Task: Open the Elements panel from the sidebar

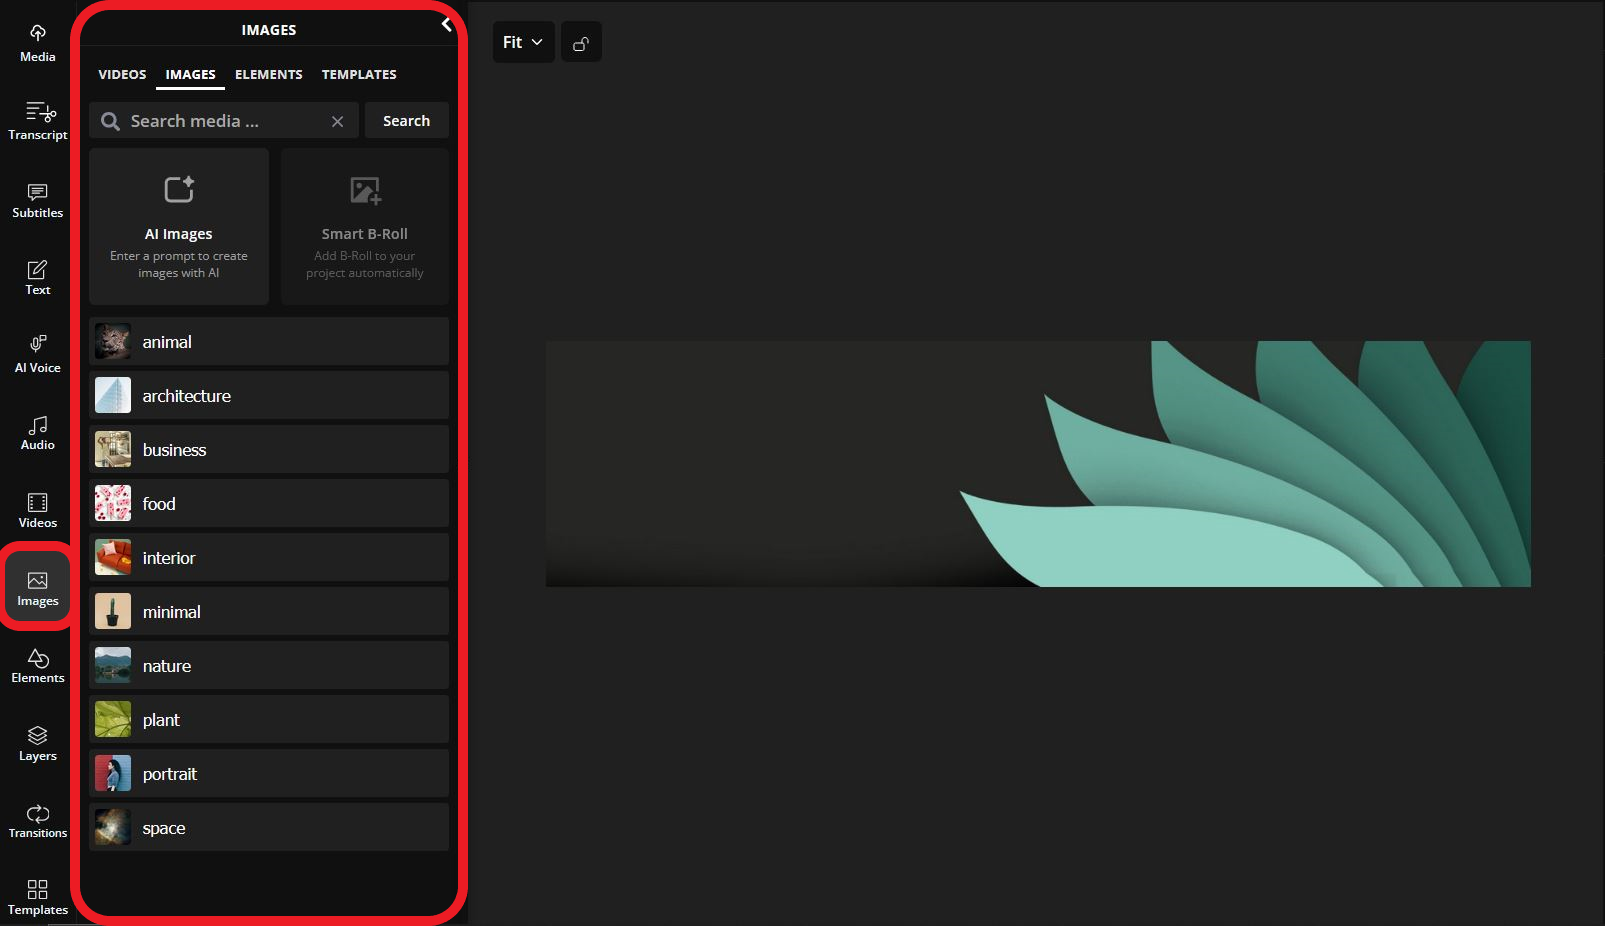Action: [x=37, y=665]
